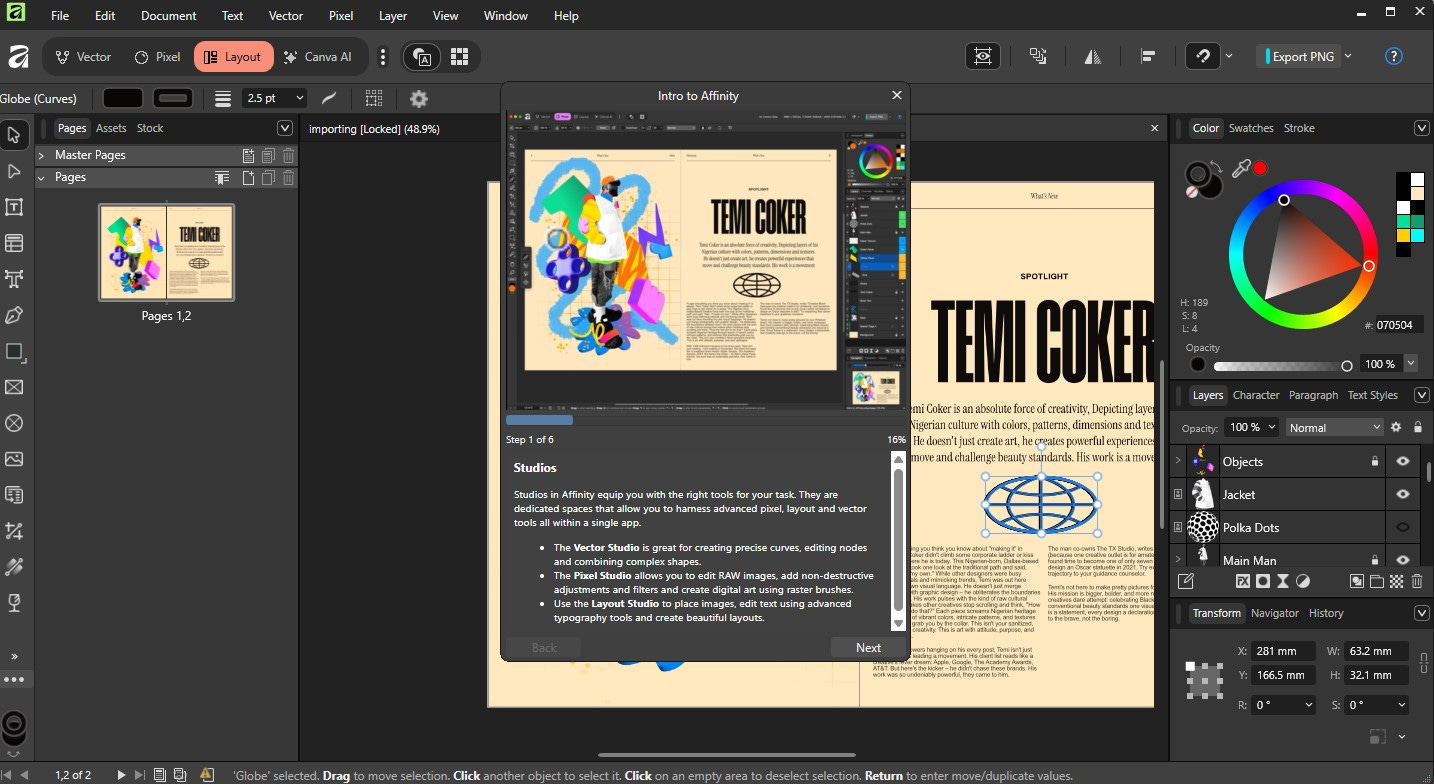The height and width of the screenshot is (784, 1434).
Task: Select the Artistic Text tool
Action: (x=14, y=279)
